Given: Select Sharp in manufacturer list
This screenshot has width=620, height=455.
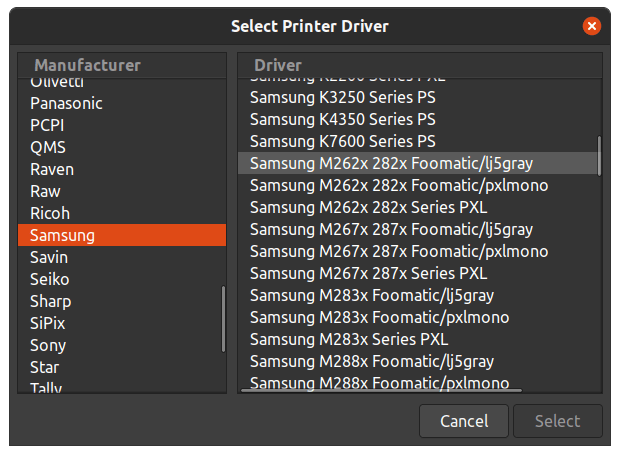Looking at the screenshot, I should (122, 301).
